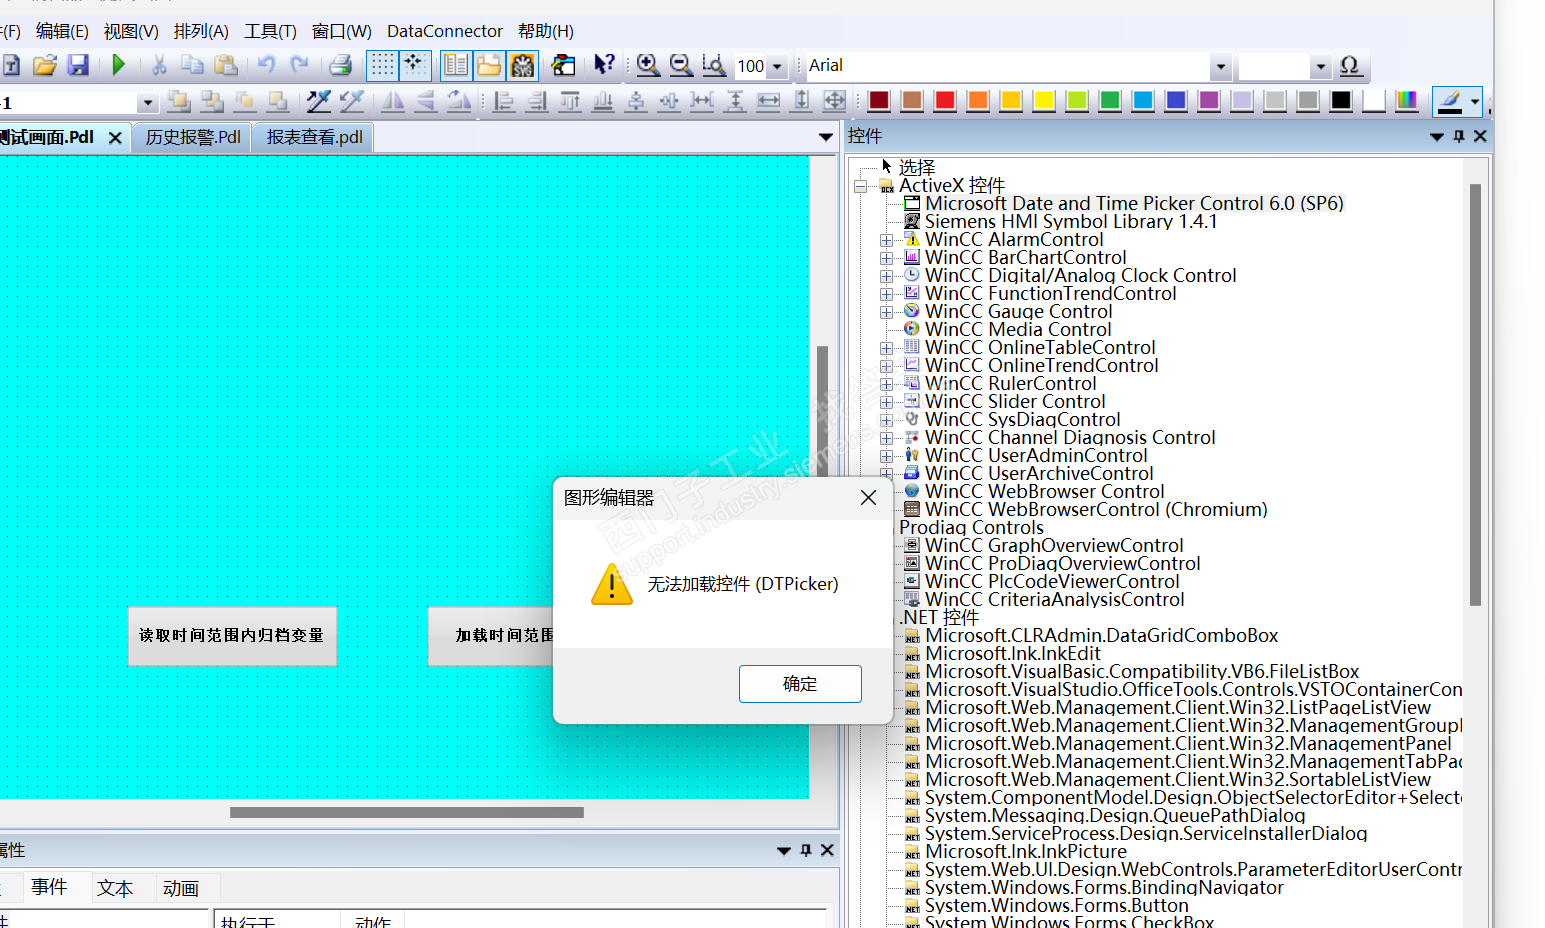Open the document tab list dropdown arrow

[x=826, y=137]
